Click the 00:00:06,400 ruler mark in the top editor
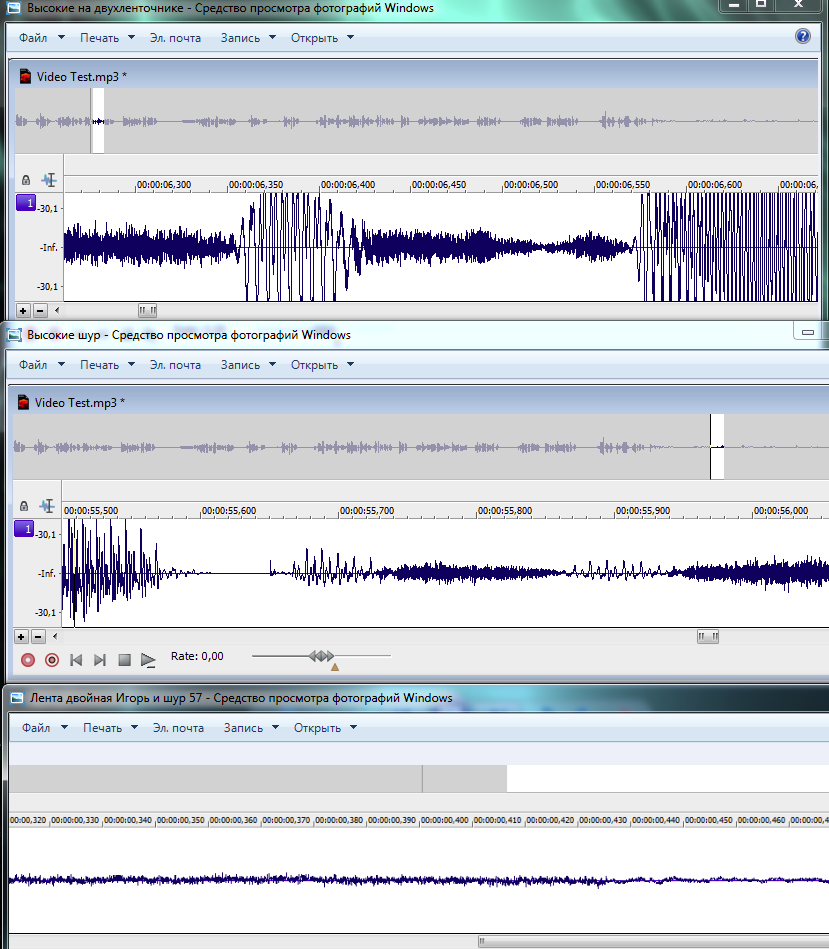Image resolution: width=829 pixels, height=949 pixels. [x=347, y=185]
